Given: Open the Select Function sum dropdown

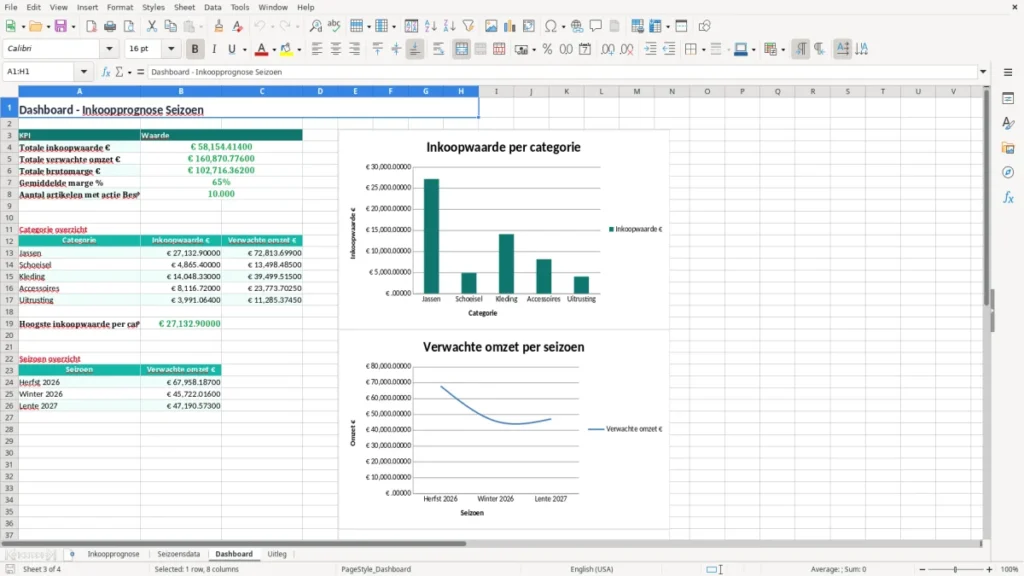Looking at the screenshot, I should coord(129,72).
